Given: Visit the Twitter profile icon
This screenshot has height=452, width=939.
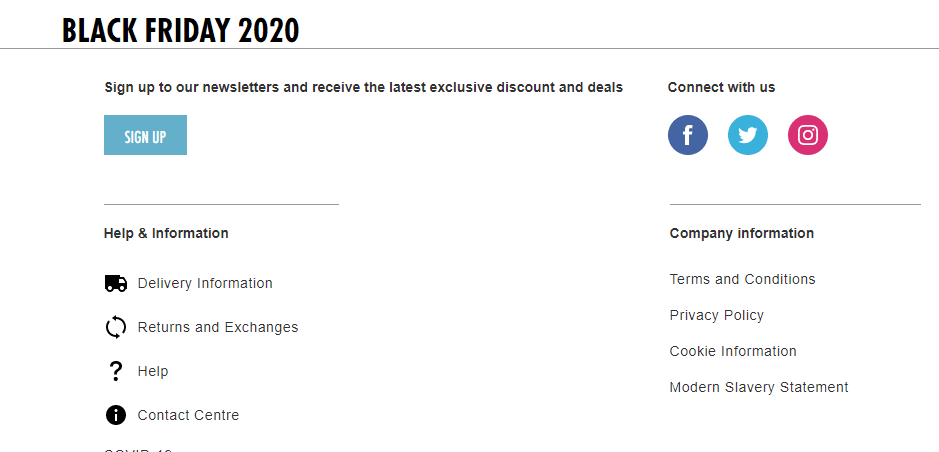Looking at the screenshot, I should pyautogui.click(x=747, y=135).
